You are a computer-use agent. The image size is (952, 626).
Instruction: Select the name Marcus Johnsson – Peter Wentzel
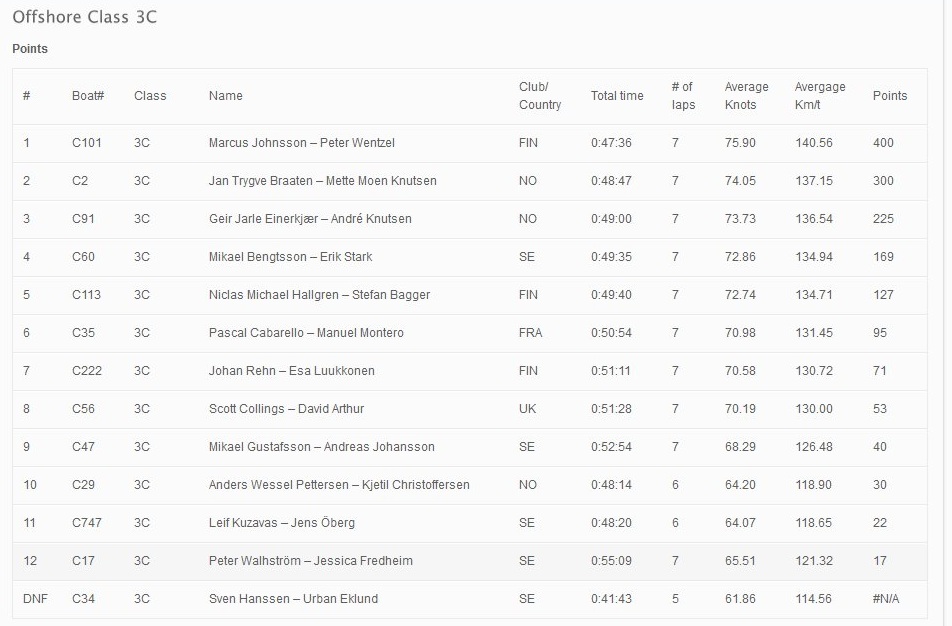pos(301,143)
